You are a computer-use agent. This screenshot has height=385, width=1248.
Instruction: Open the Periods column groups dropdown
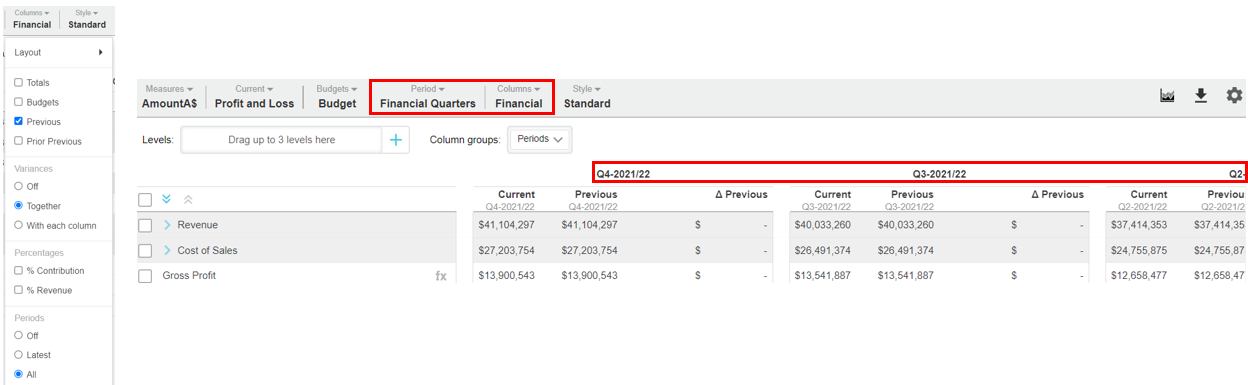(x=540, y=139)
